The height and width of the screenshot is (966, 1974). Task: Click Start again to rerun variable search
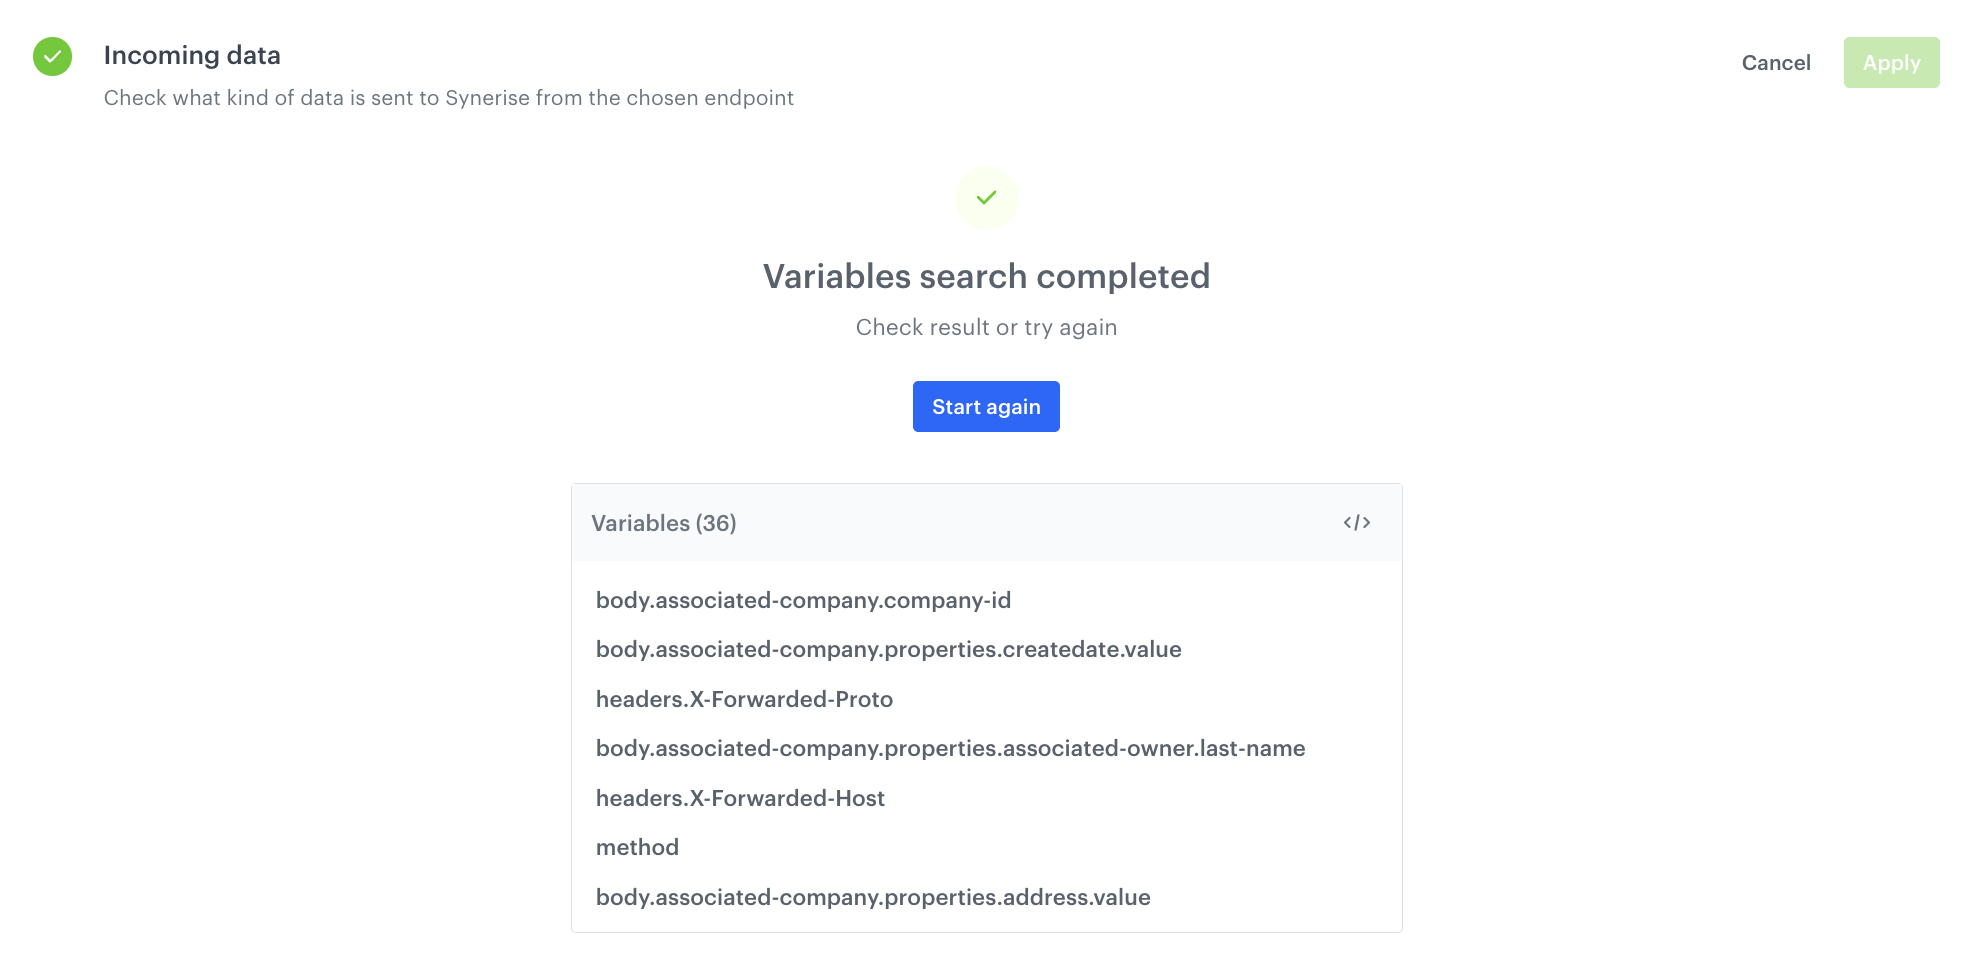[986, 406]
